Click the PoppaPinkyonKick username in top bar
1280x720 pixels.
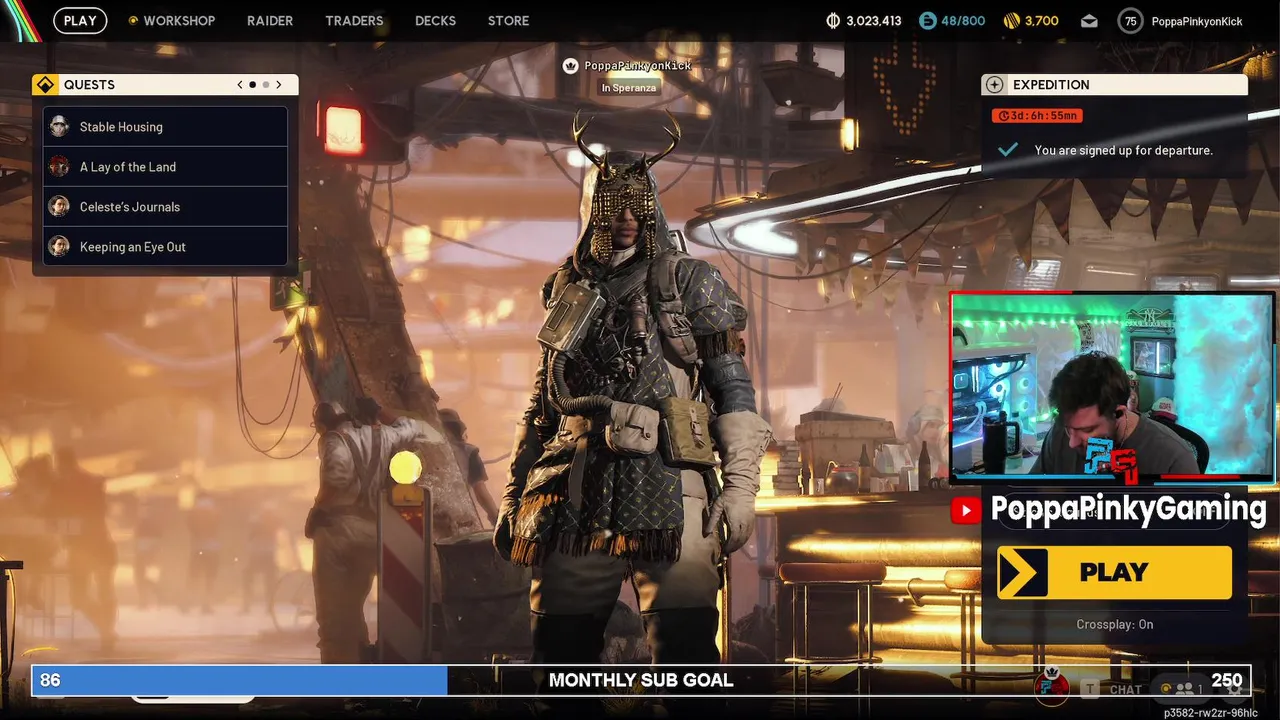[x=1197, y=21]
